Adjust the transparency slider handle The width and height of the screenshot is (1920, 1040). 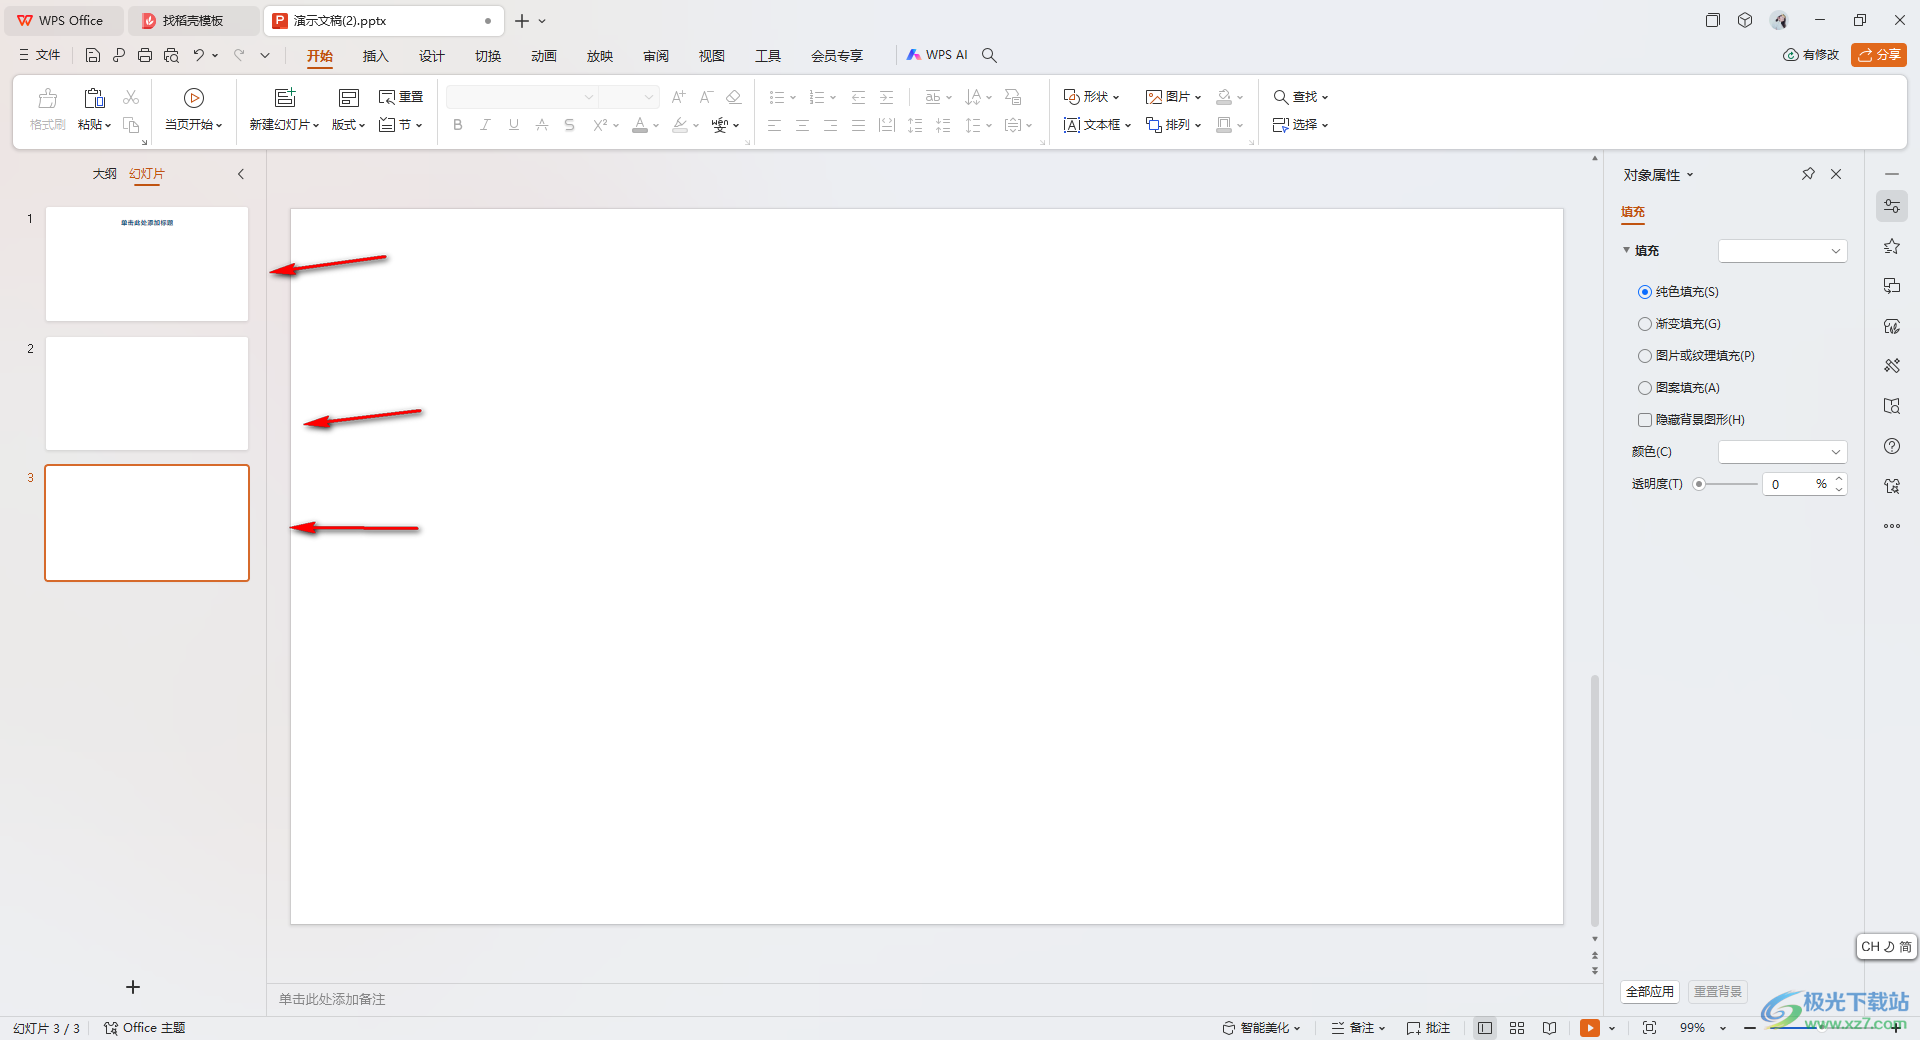[1699, 484]
